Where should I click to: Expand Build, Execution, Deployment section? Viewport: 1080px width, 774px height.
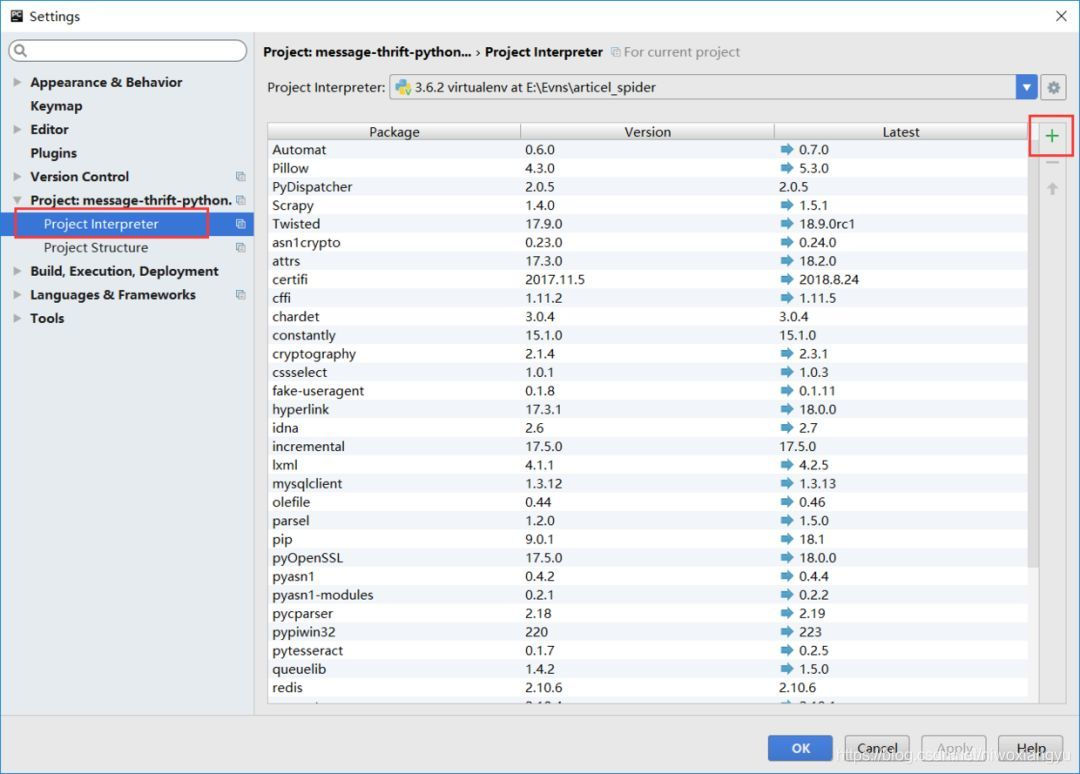pos(17,271)
